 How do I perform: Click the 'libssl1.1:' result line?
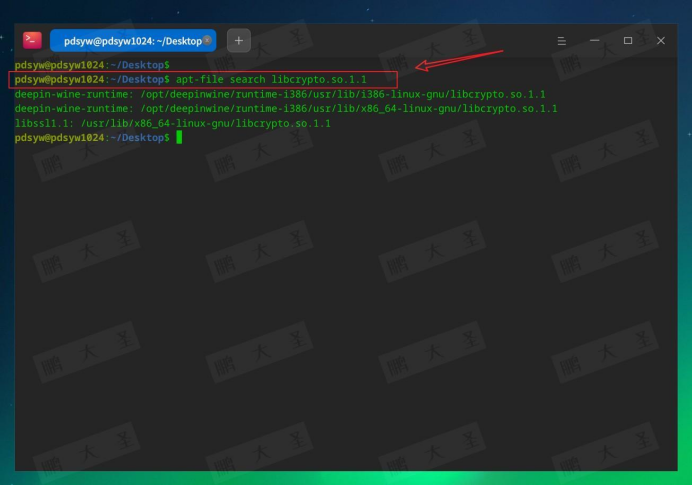point(173,123)
